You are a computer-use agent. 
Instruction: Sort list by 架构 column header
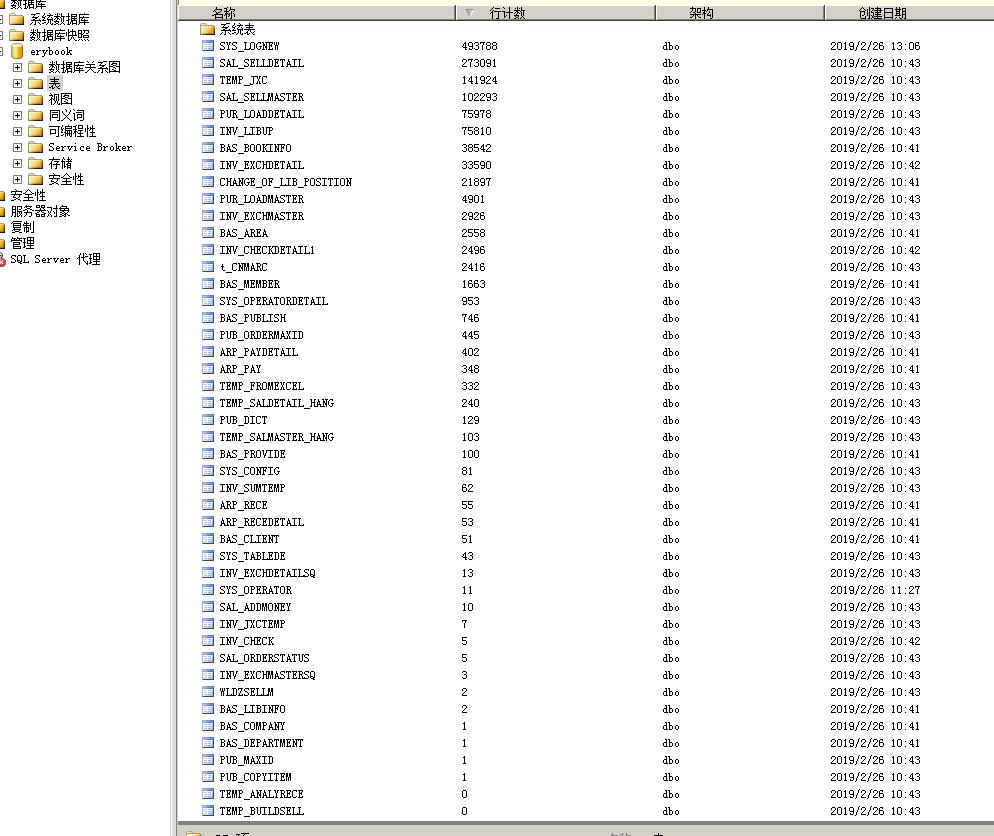[x=740, y=13]
